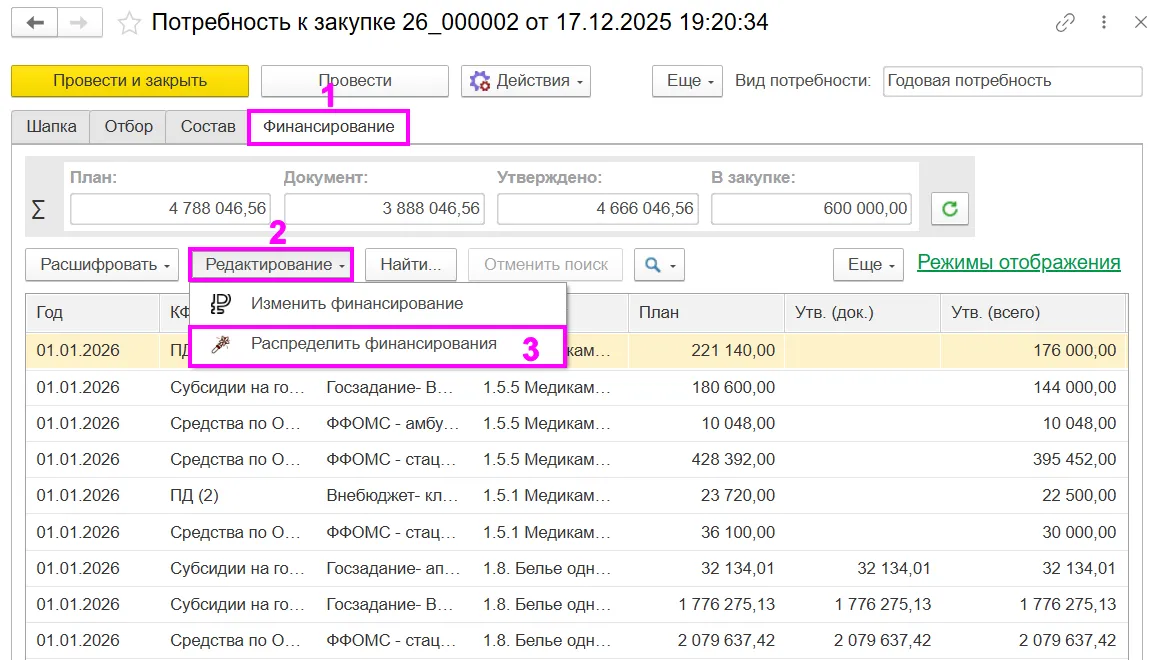Screen dimensions: 1150x660
Task: Switch to the Отбор tab
Action: (128, 127)
